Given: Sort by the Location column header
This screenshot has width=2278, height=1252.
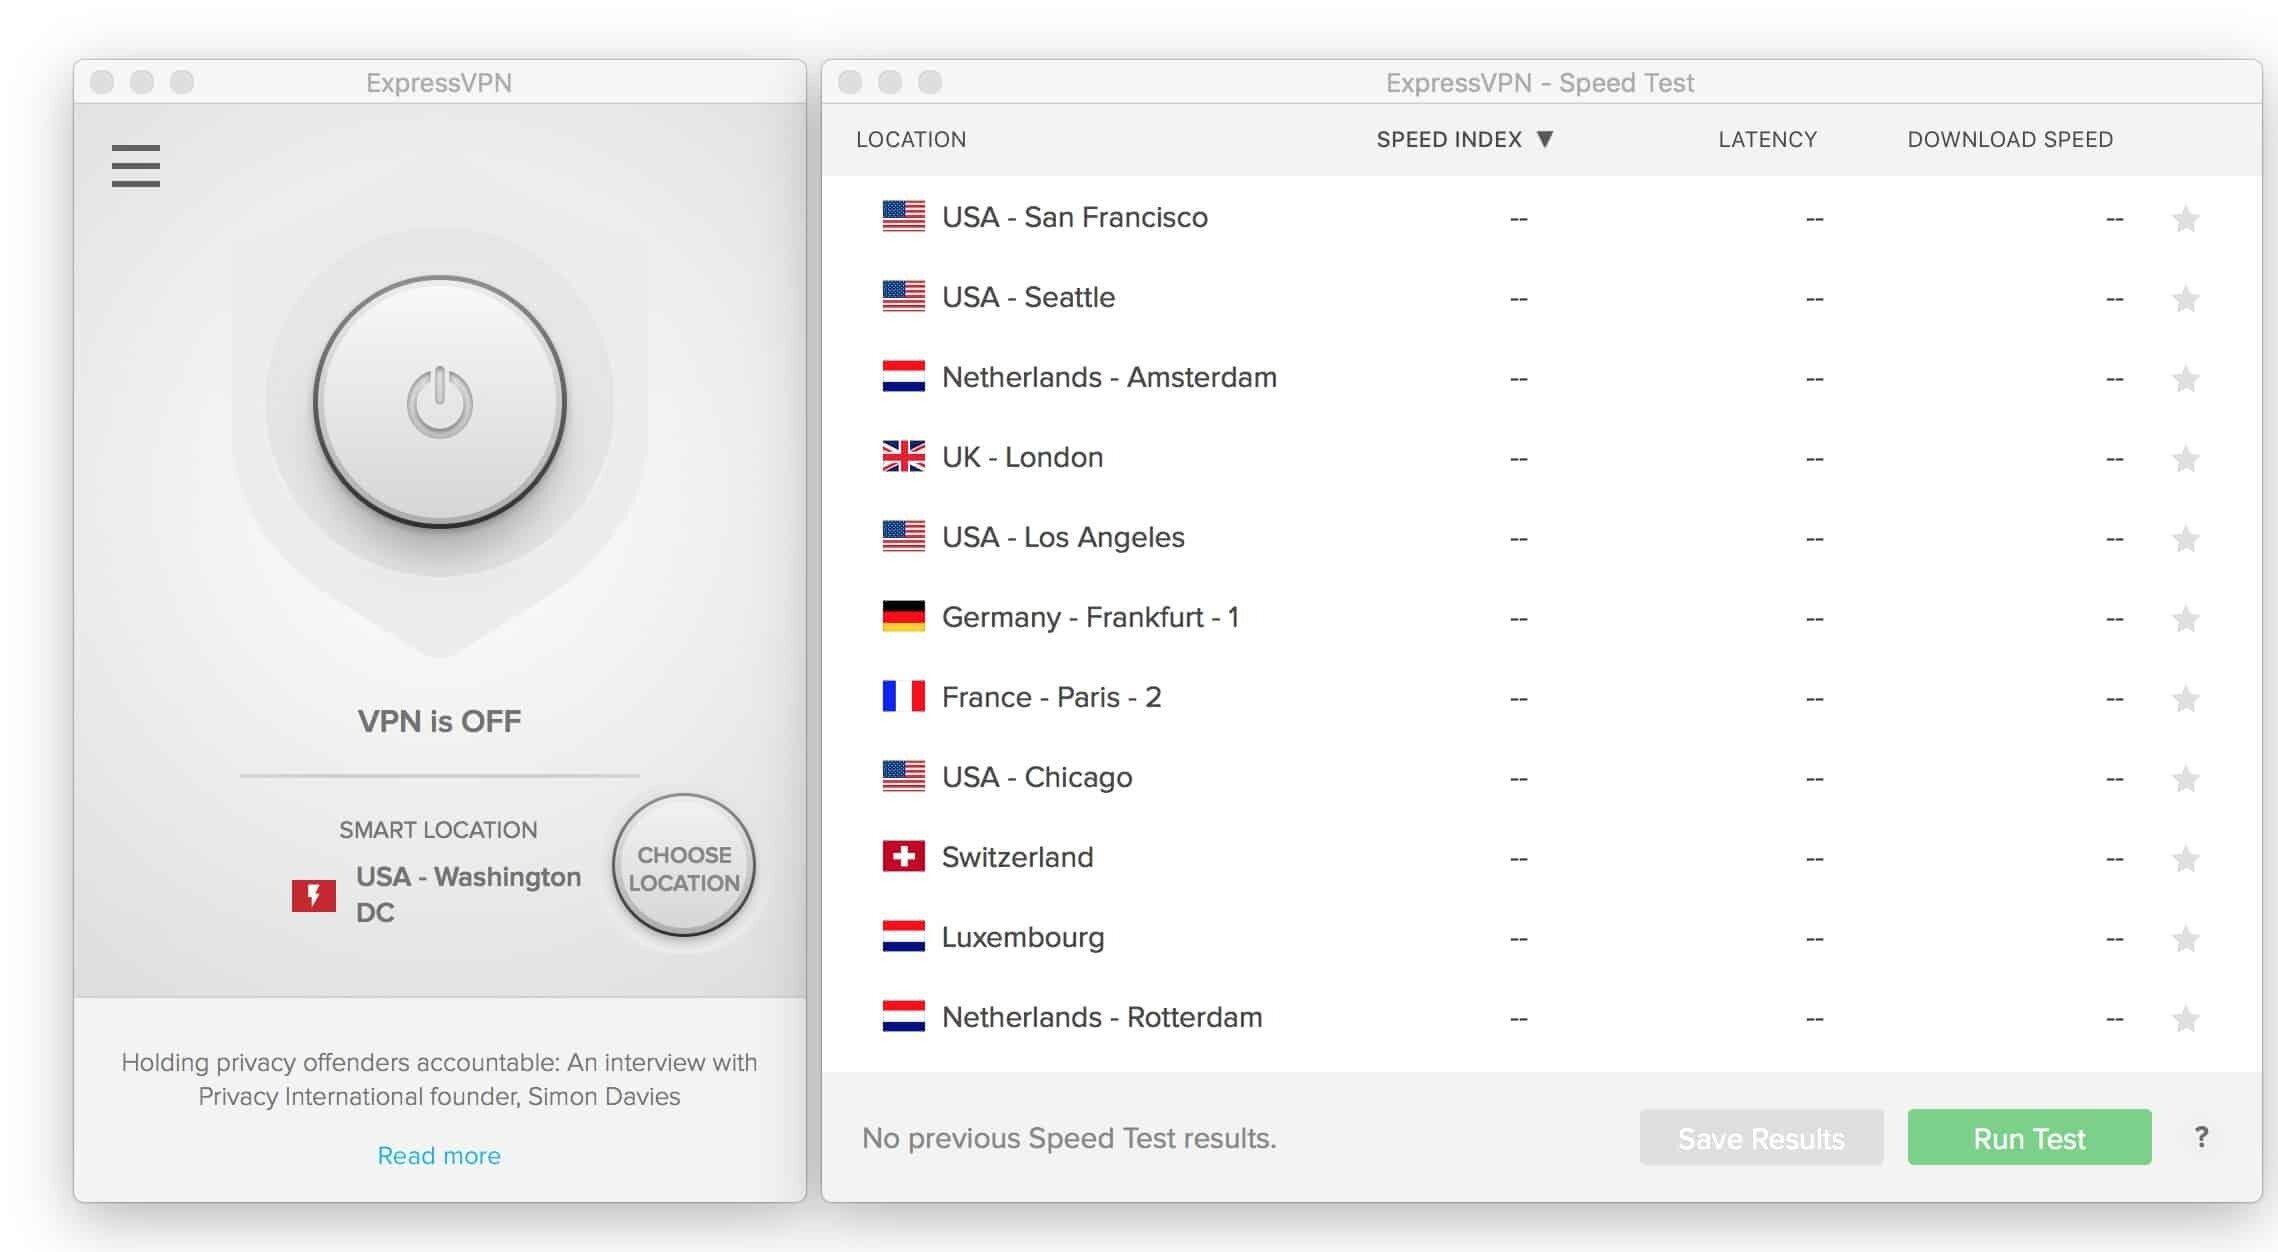Looking at the screenshot, I should [911, 139].
